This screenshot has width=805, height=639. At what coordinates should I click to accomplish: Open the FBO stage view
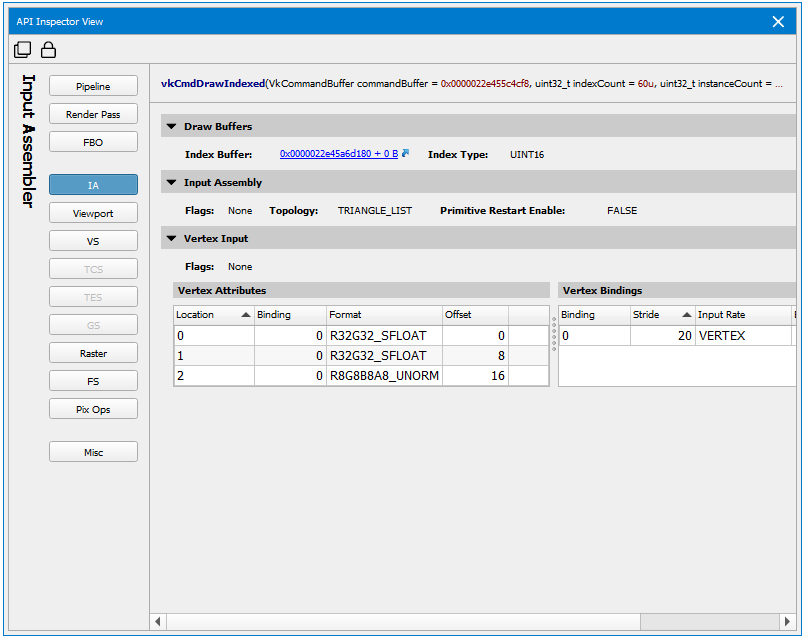click(x=93, y=143)
